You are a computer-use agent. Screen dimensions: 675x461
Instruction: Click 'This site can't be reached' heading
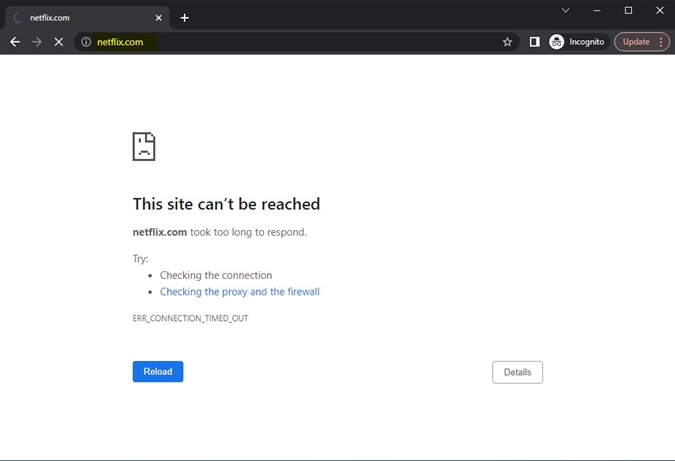tap(226, 204)
